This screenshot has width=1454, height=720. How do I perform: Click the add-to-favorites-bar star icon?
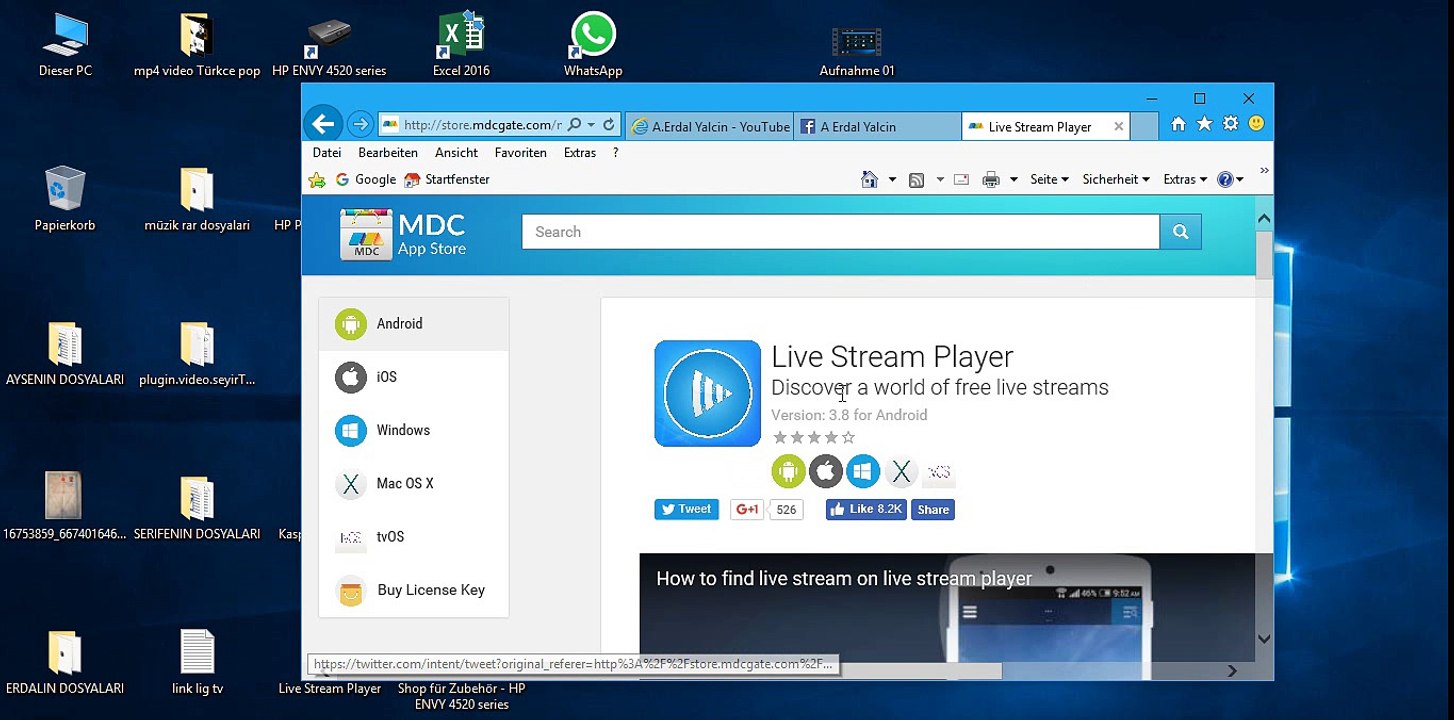(x=317, y=180)
